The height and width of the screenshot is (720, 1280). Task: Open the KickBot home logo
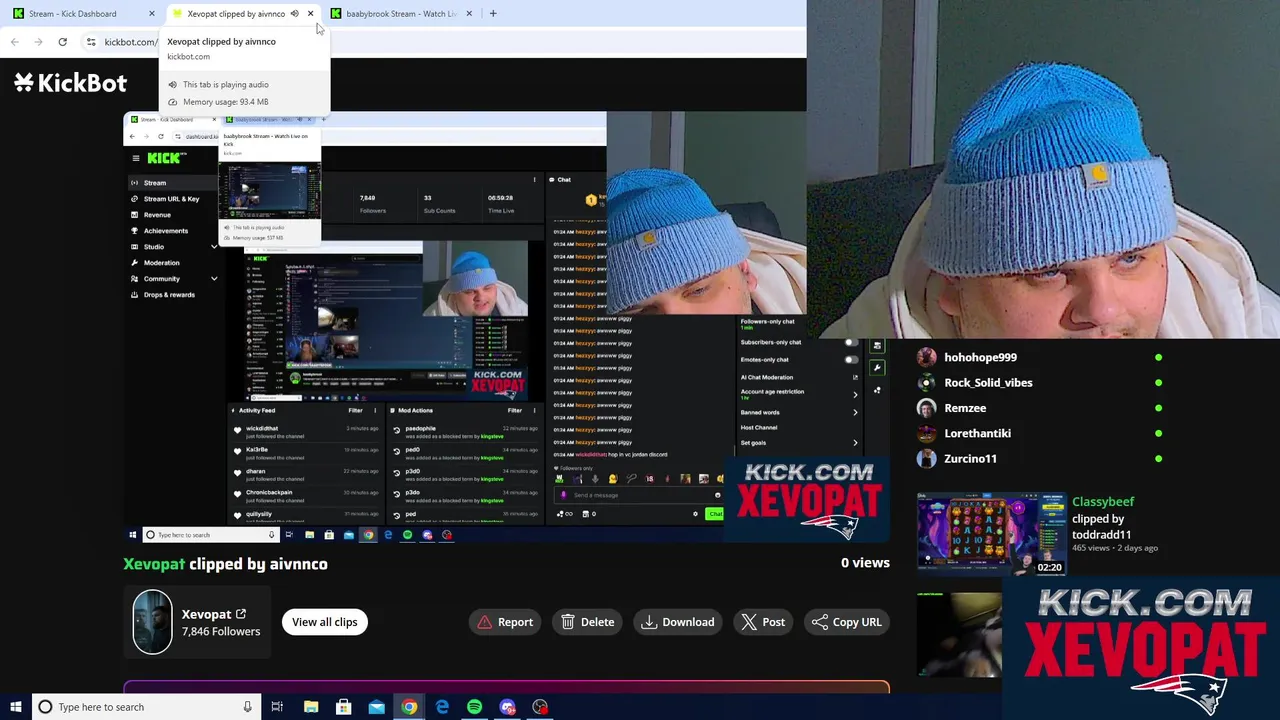tap(70, 83)
